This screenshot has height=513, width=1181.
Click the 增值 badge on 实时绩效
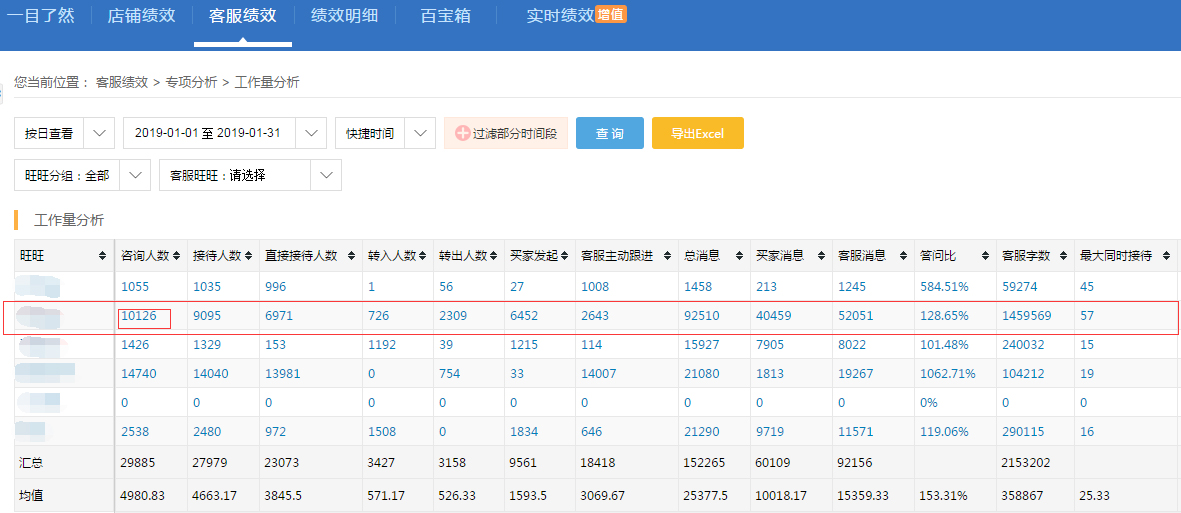(611, 14)
